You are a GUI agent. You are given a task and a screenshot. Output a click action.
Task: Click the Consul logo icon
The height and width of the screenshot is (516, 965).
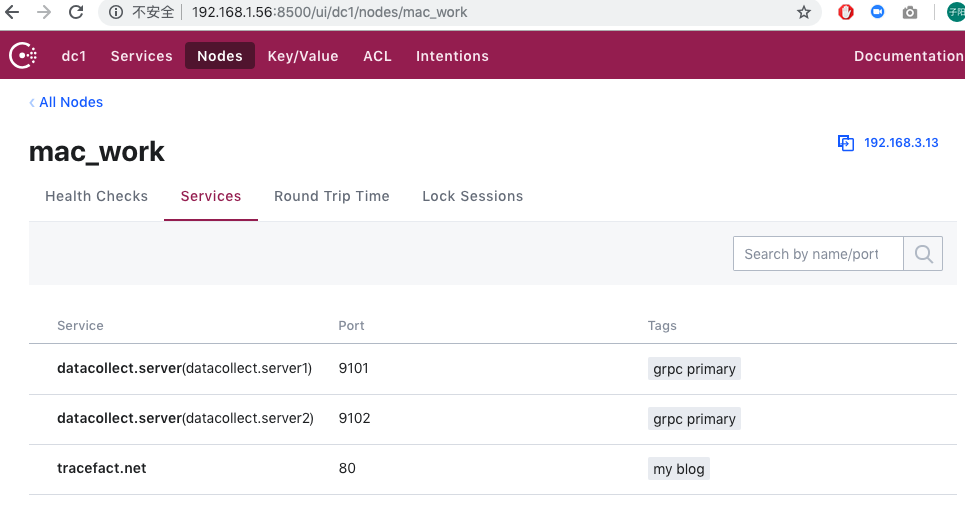24,56
